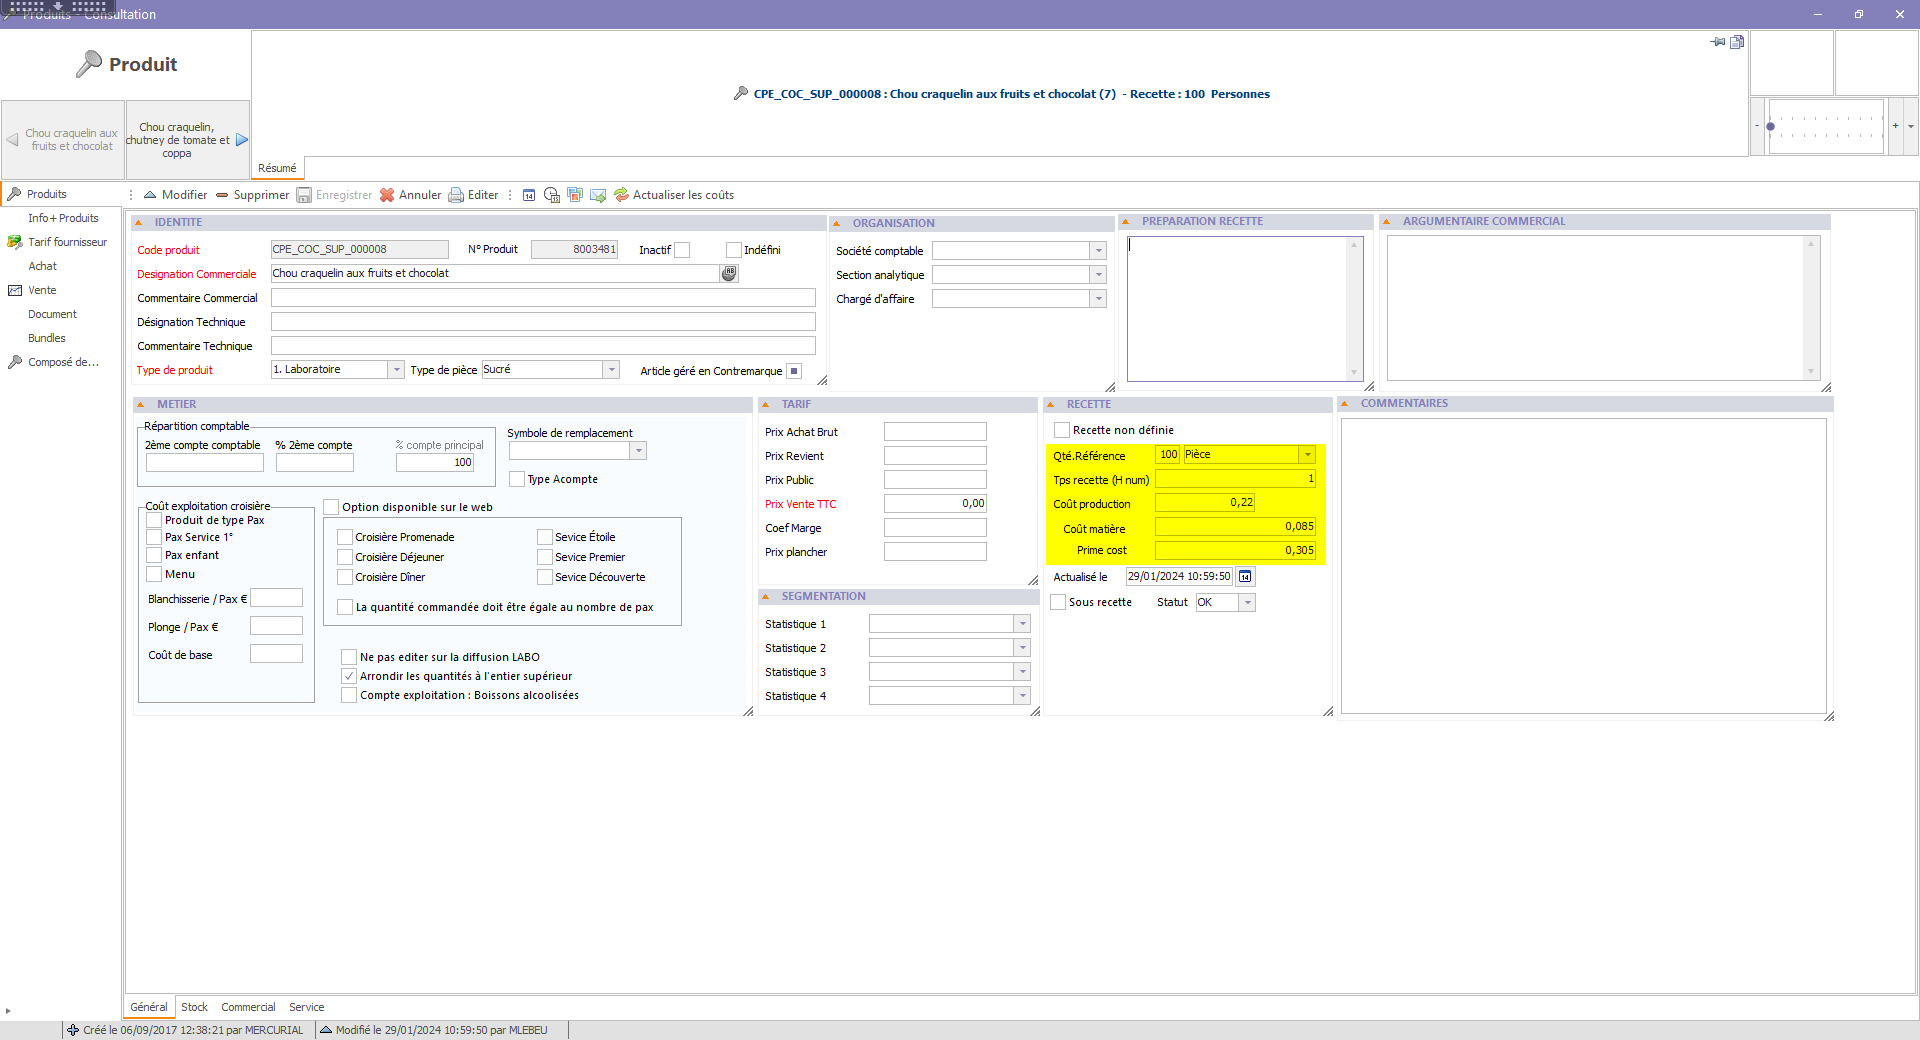Click the red X Annuler icon

click(387, 195)
